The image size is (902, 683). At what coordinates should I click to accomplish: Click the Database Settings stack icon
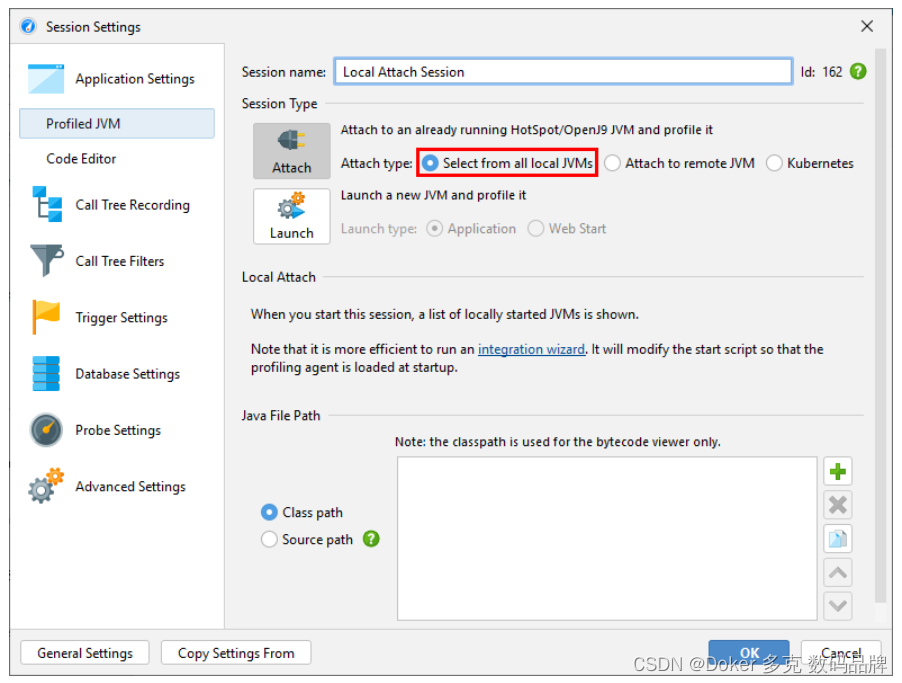coord(45,373)
